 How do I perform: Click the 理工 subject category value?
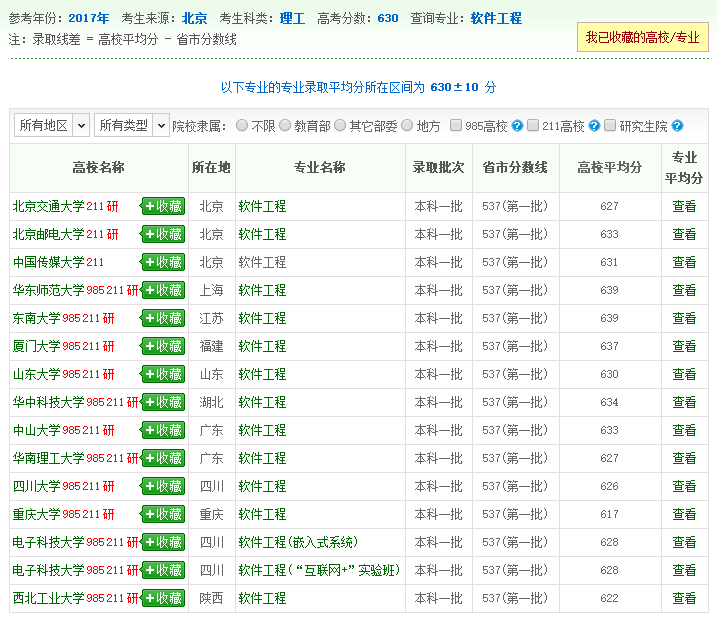coord(292,18)
